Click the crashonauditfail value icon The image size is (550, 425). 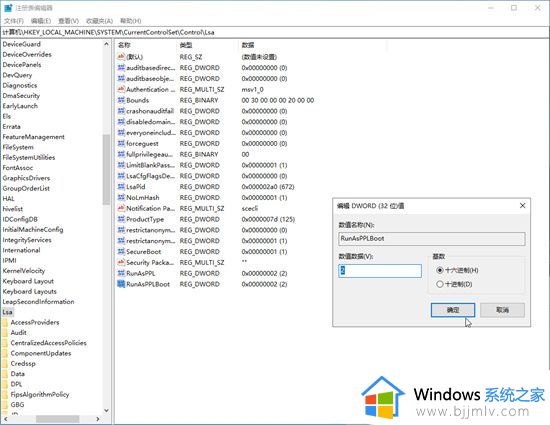point(121,111)
